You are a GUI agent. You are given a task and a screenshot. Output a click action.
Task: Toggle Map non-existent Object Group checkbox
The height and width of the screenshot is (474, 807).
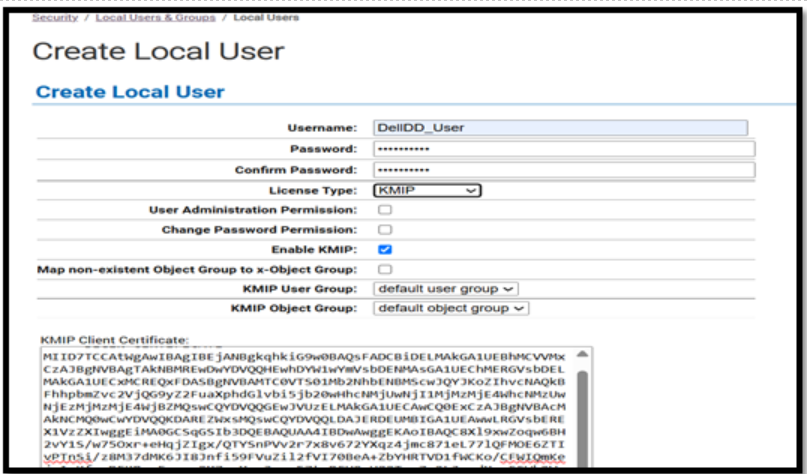384,269
